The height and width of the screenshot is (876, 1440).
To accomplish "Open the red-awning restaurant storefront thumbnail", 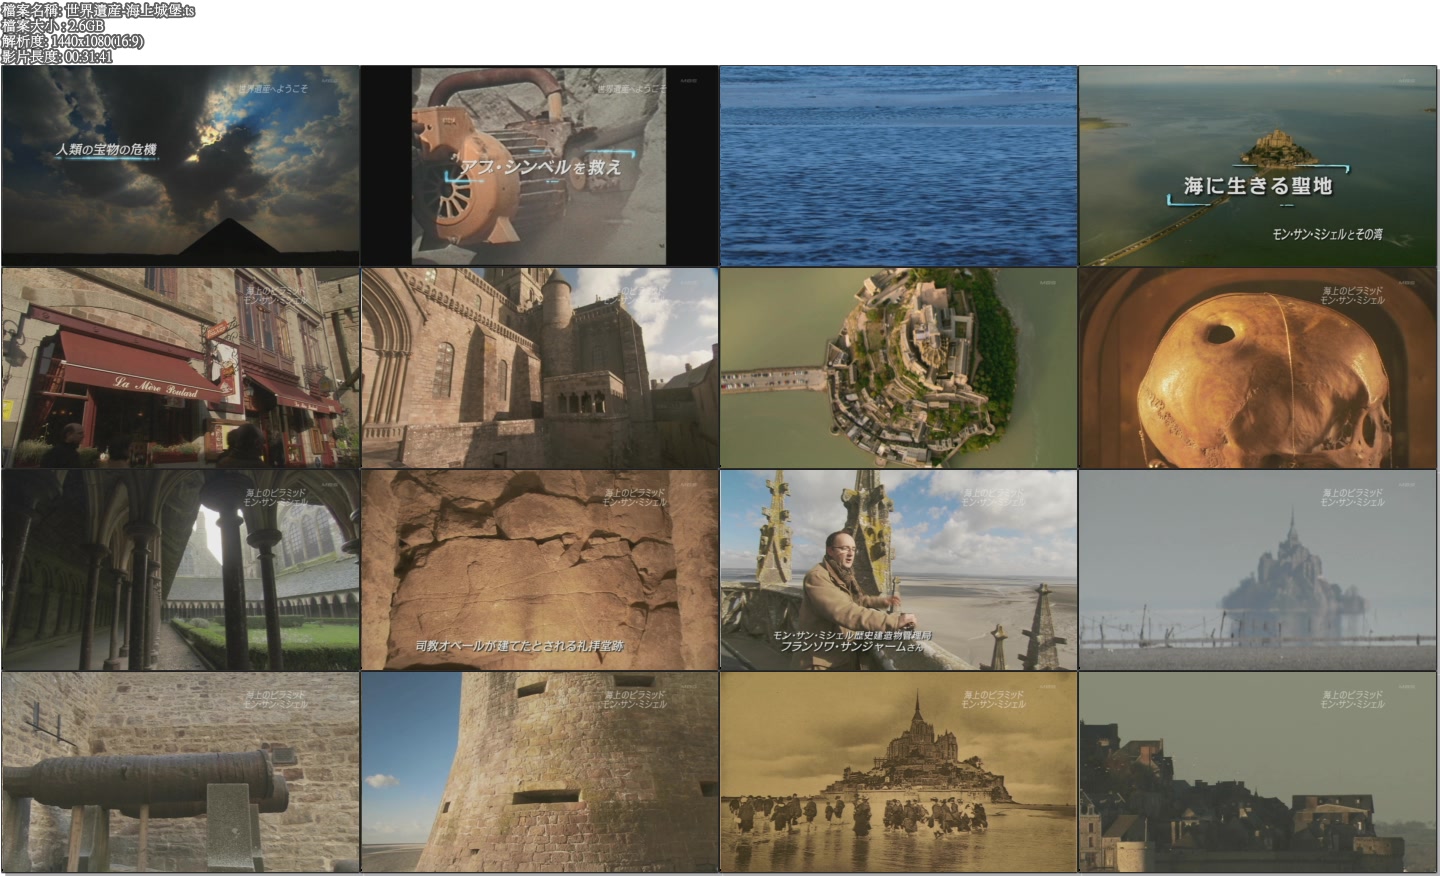I will point(180,367).
